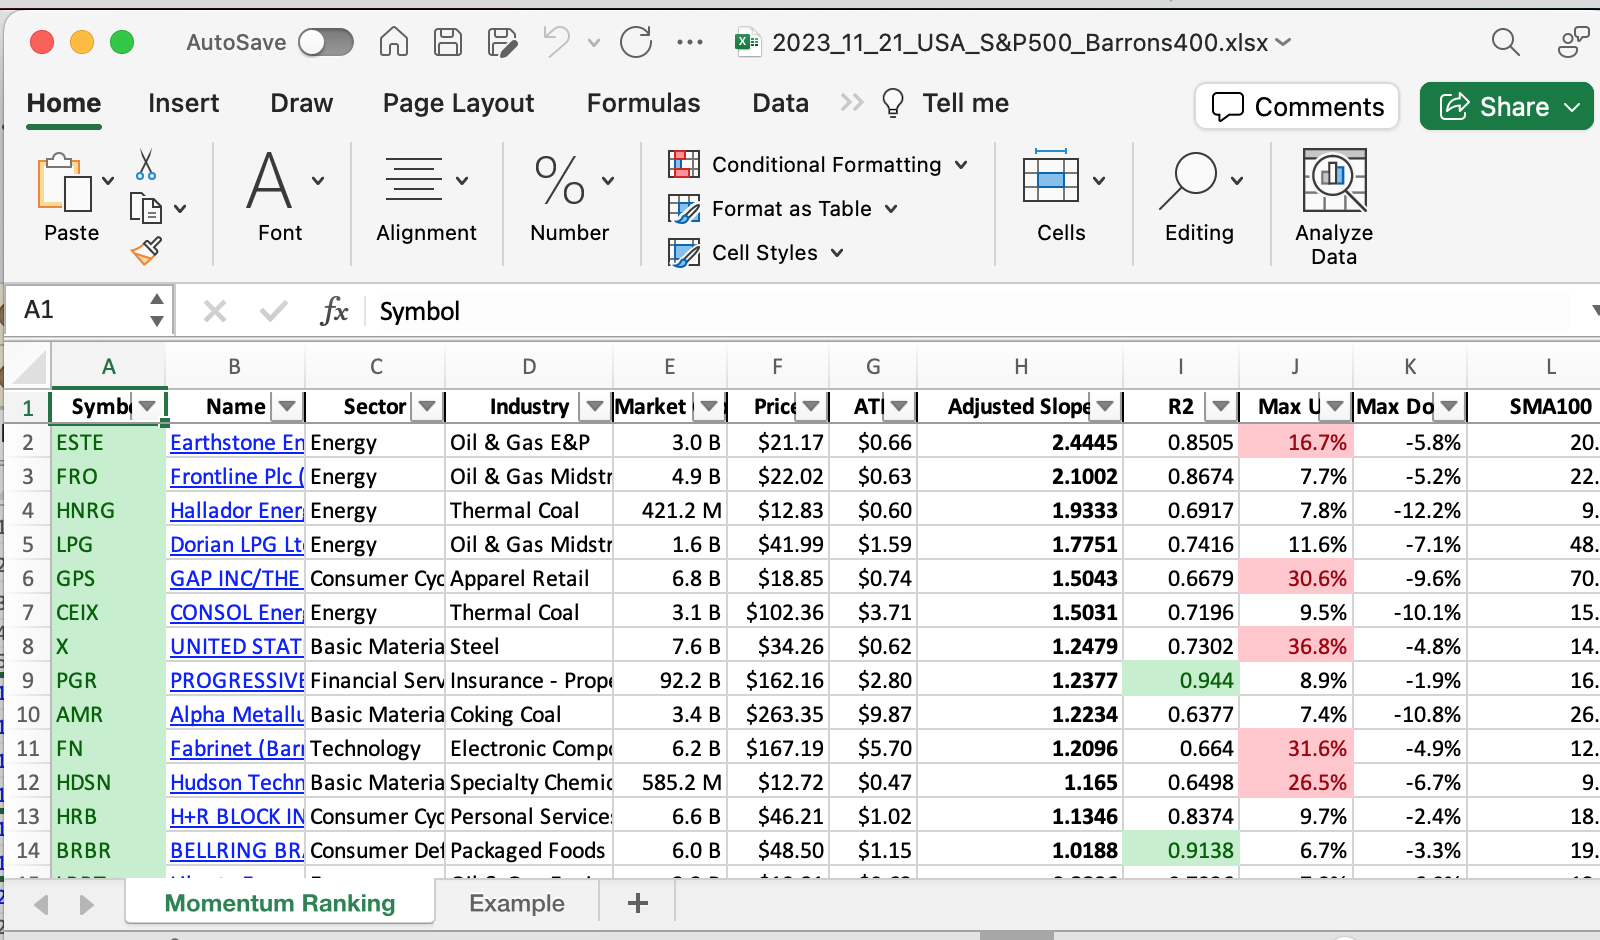Image resolution: width=1600 pixels, height=940 pixels.
Task: Click the Format Painter brush icon
Action: click(x=146, y=250)
